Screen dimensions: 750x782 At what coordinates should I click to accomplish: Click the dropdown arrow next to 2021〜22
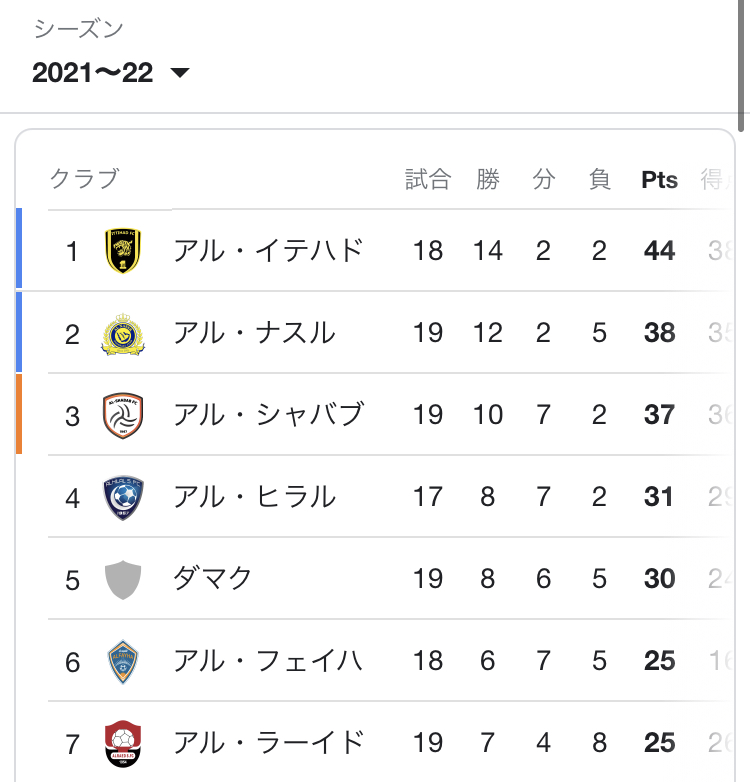coord(180,73)
